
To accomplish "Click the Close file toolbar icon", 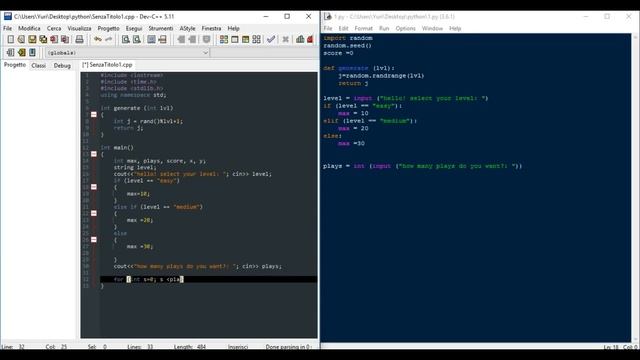I will pos(54,39).
